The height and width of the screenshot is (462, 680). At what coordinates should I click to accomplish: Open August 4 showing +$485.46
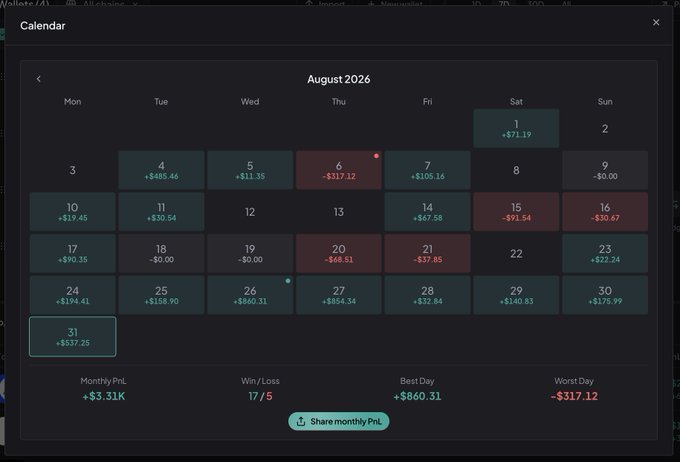(x=161, y=170)
